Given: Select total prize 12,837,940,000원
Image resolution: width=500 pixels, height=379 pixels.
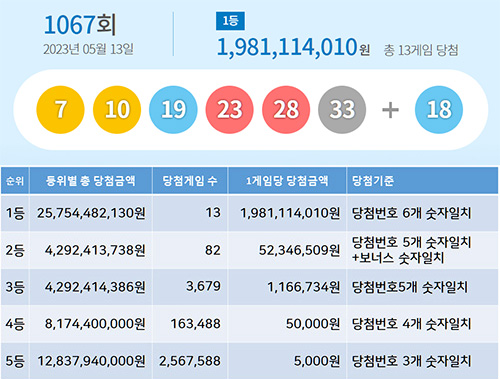Looking at the screenshot, I should tap(91, 361).
